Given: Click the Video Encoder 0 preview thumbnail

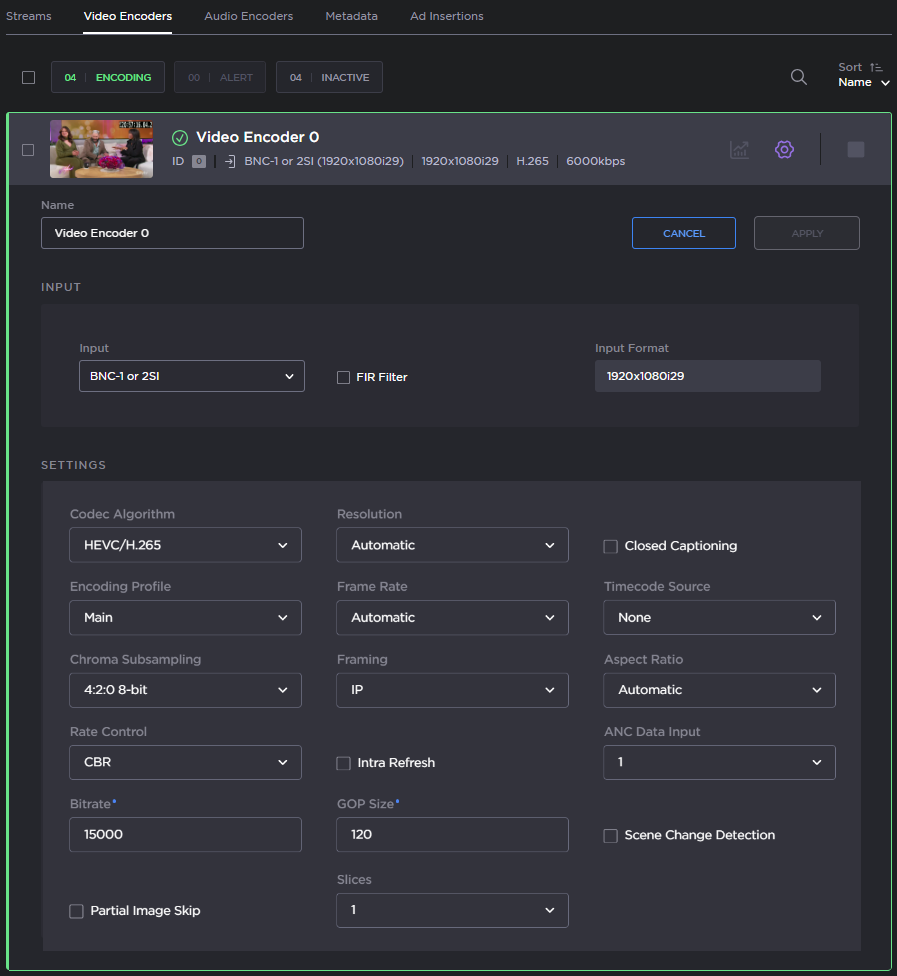Looking at the screenshot, I should (x=101, y=148).
